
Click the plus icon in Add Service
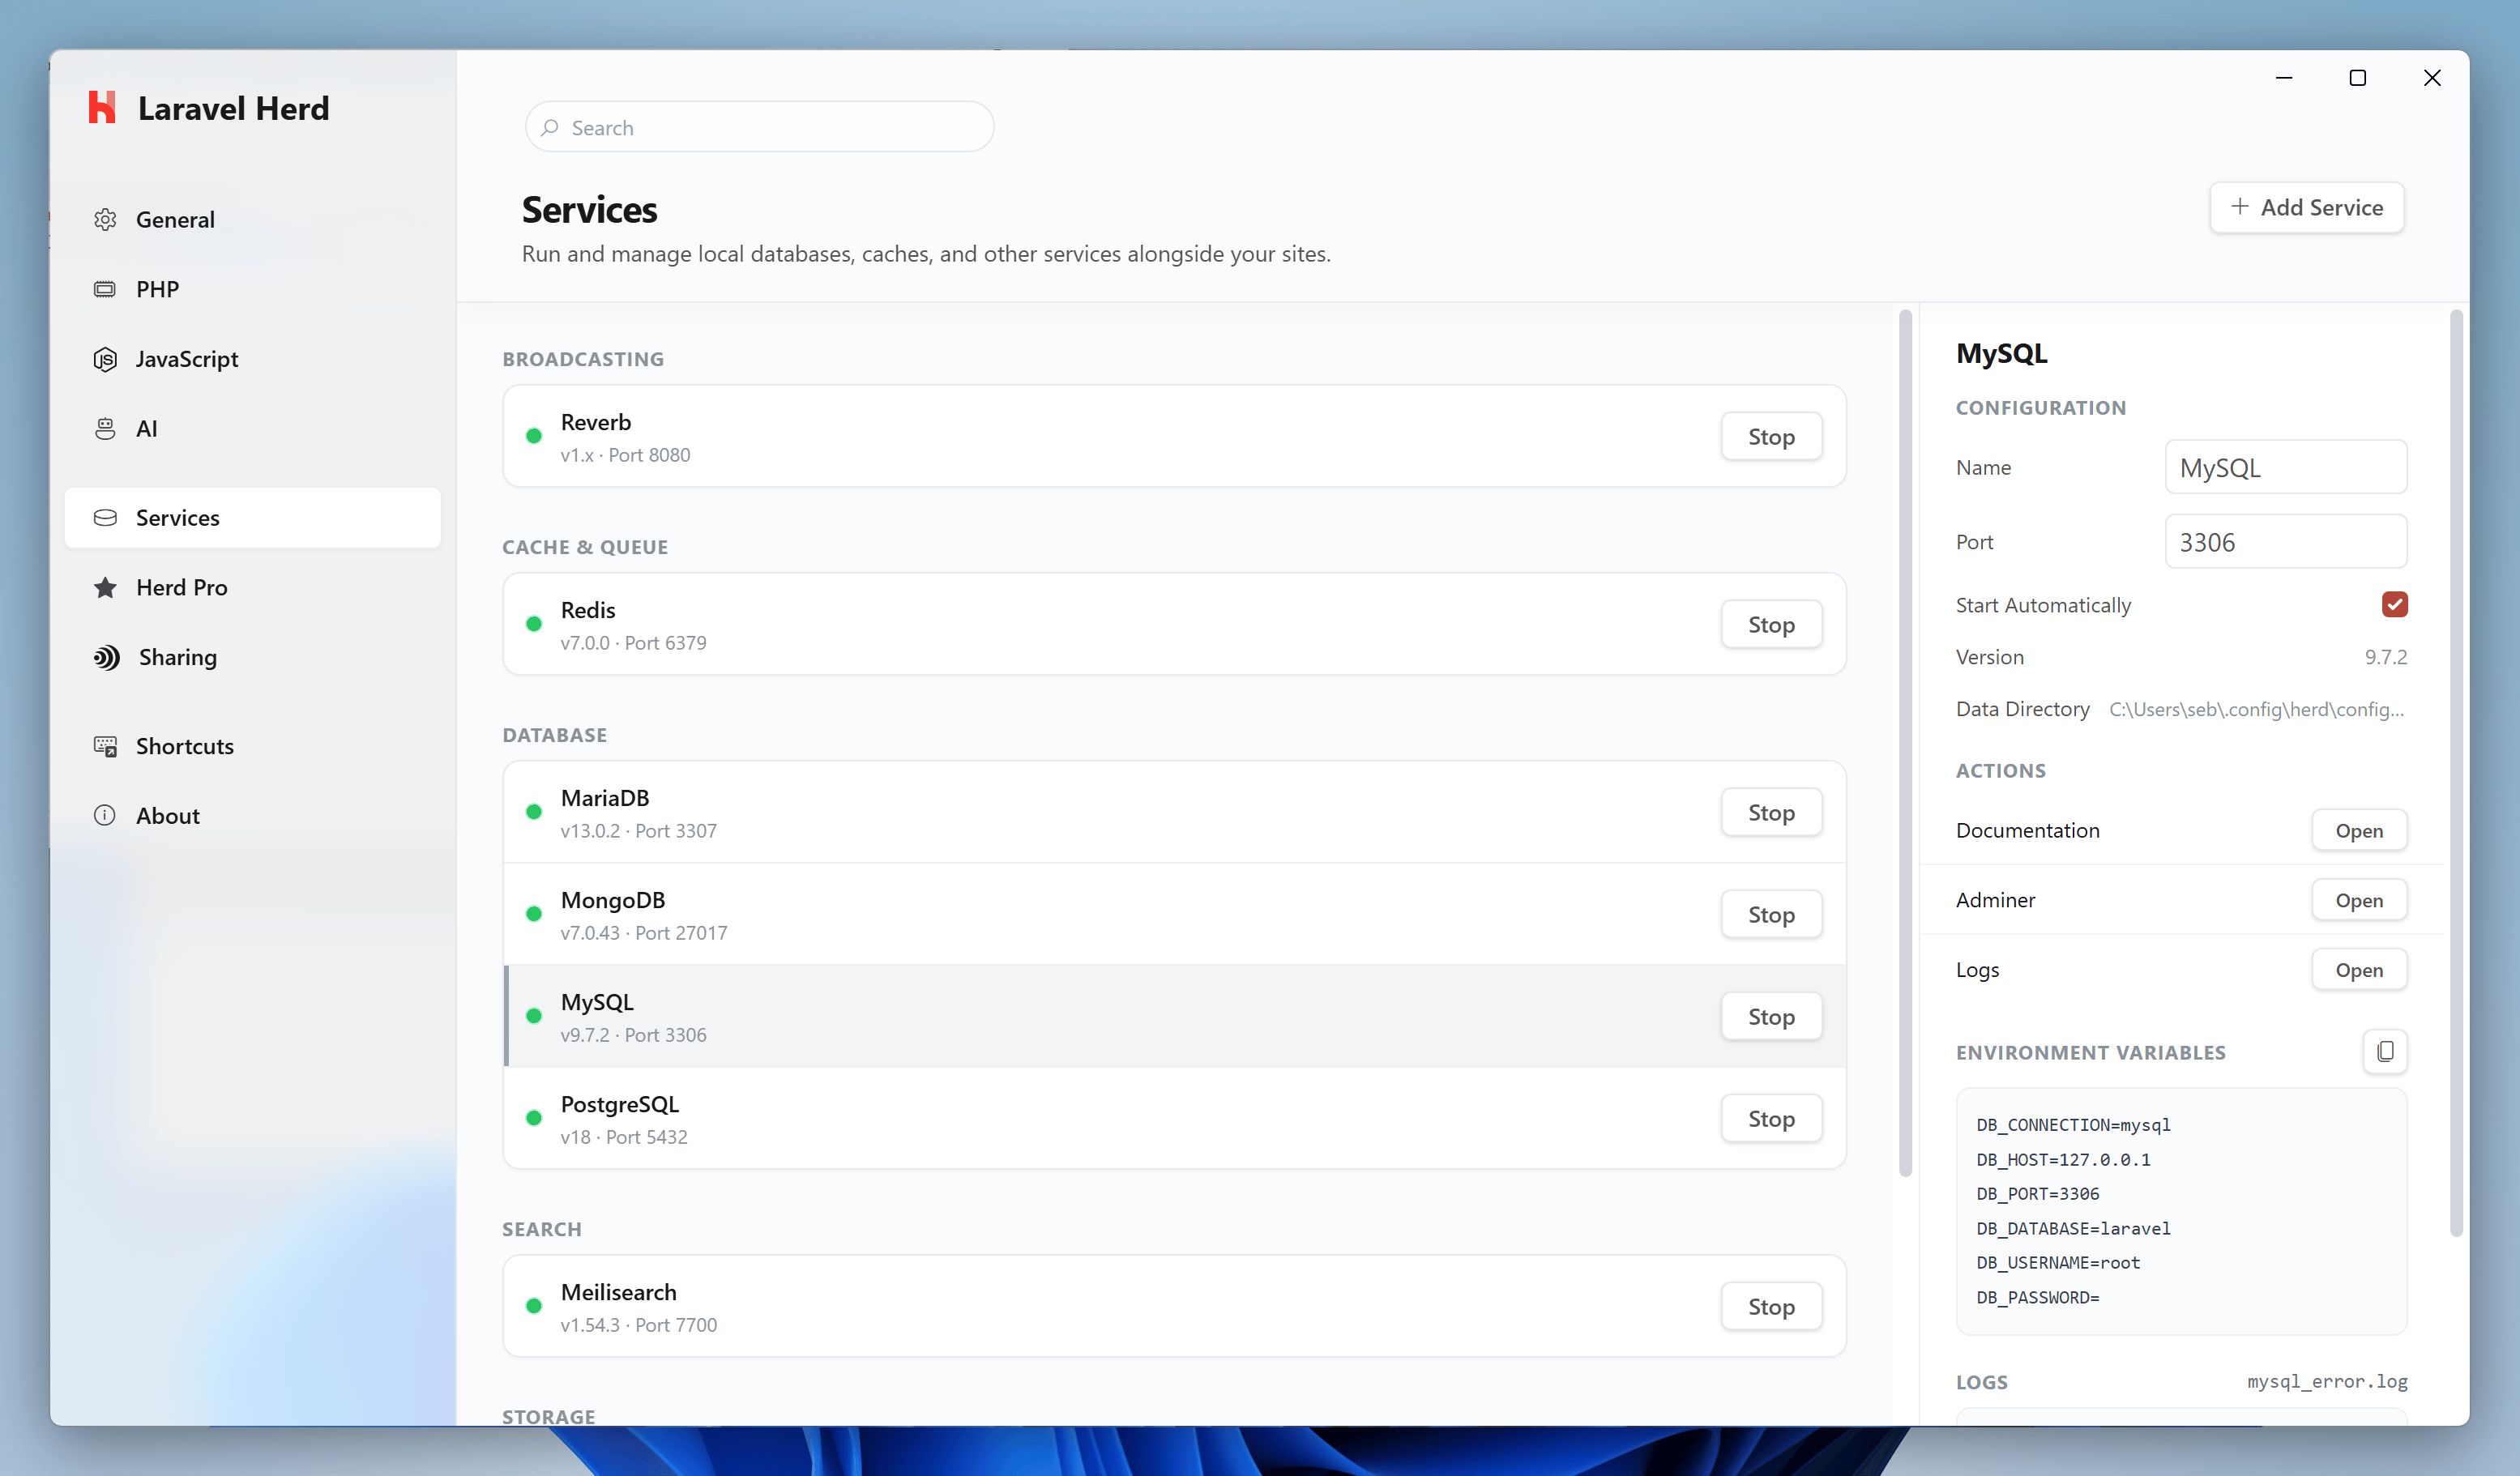pyautogui.click(x=2240, y=206)
